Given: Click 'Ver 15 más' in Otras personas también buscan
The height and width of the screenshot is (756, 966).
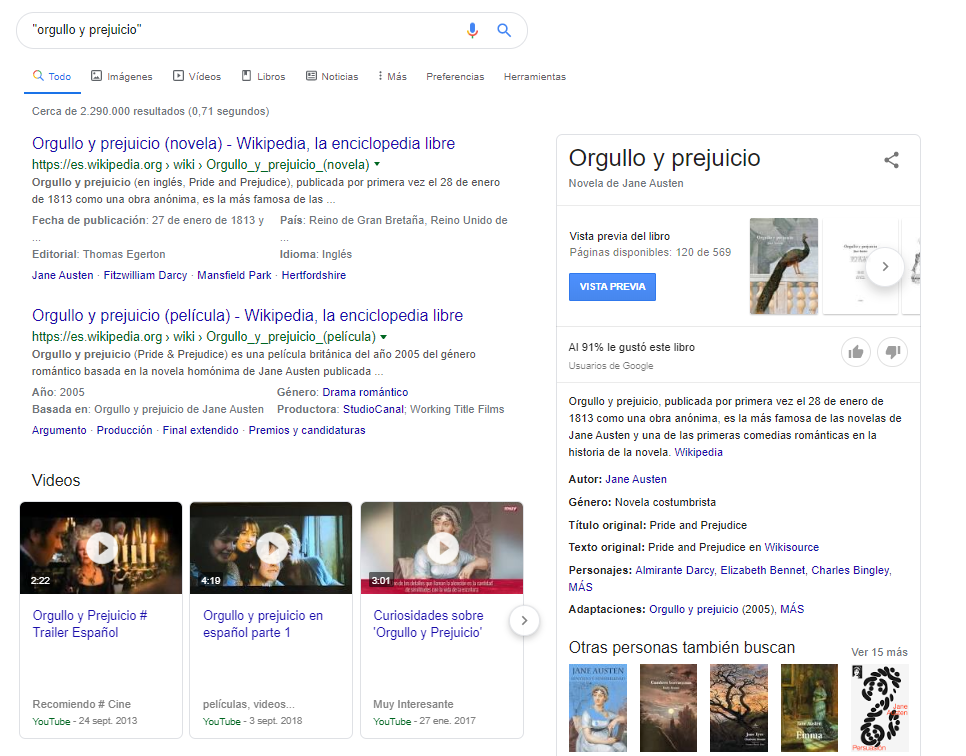Looking at the screenshot, I should [x=880, y=651].
